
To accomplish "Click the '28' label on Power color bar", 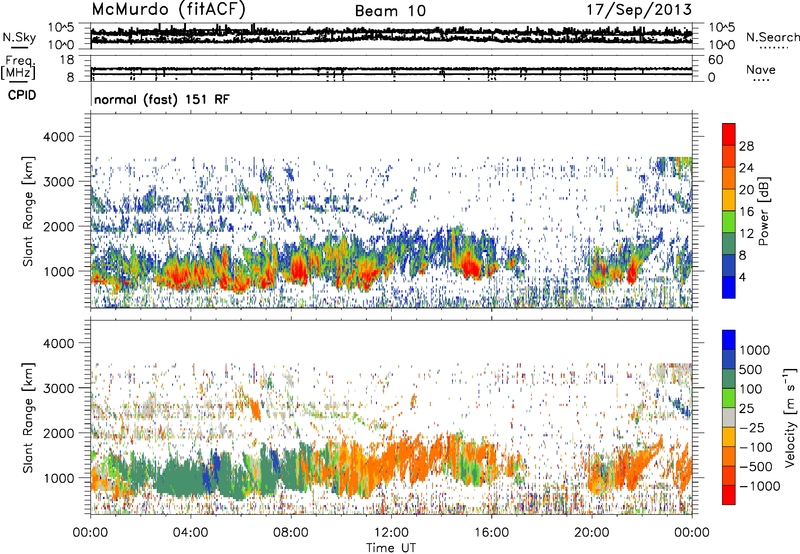I will pos(746,146).
